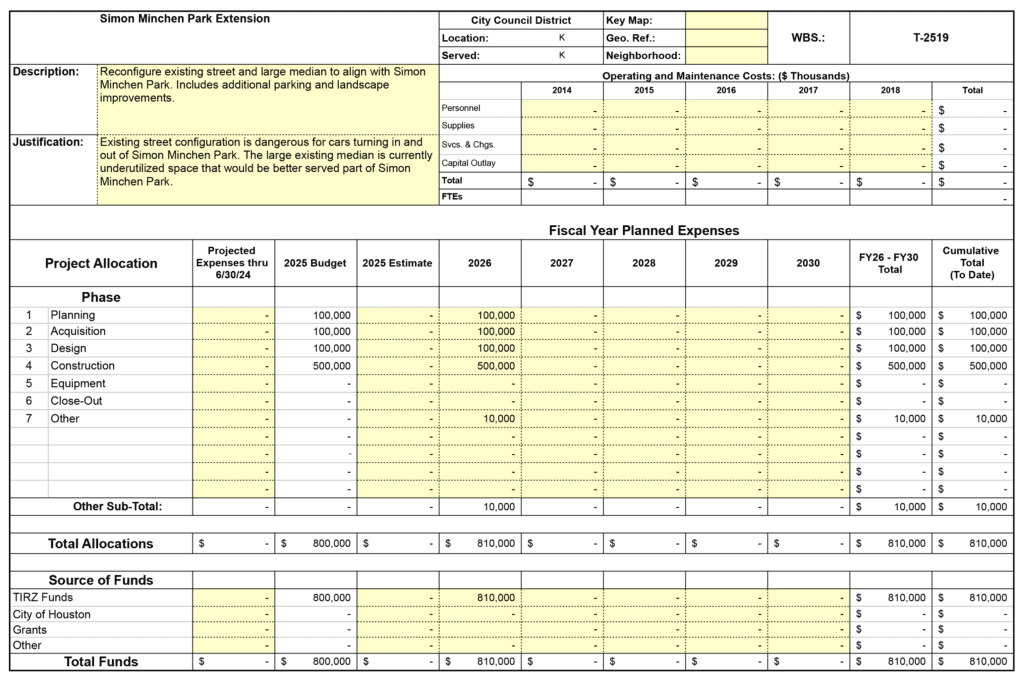Select the Project Allocation header cell

coord(101,264)
